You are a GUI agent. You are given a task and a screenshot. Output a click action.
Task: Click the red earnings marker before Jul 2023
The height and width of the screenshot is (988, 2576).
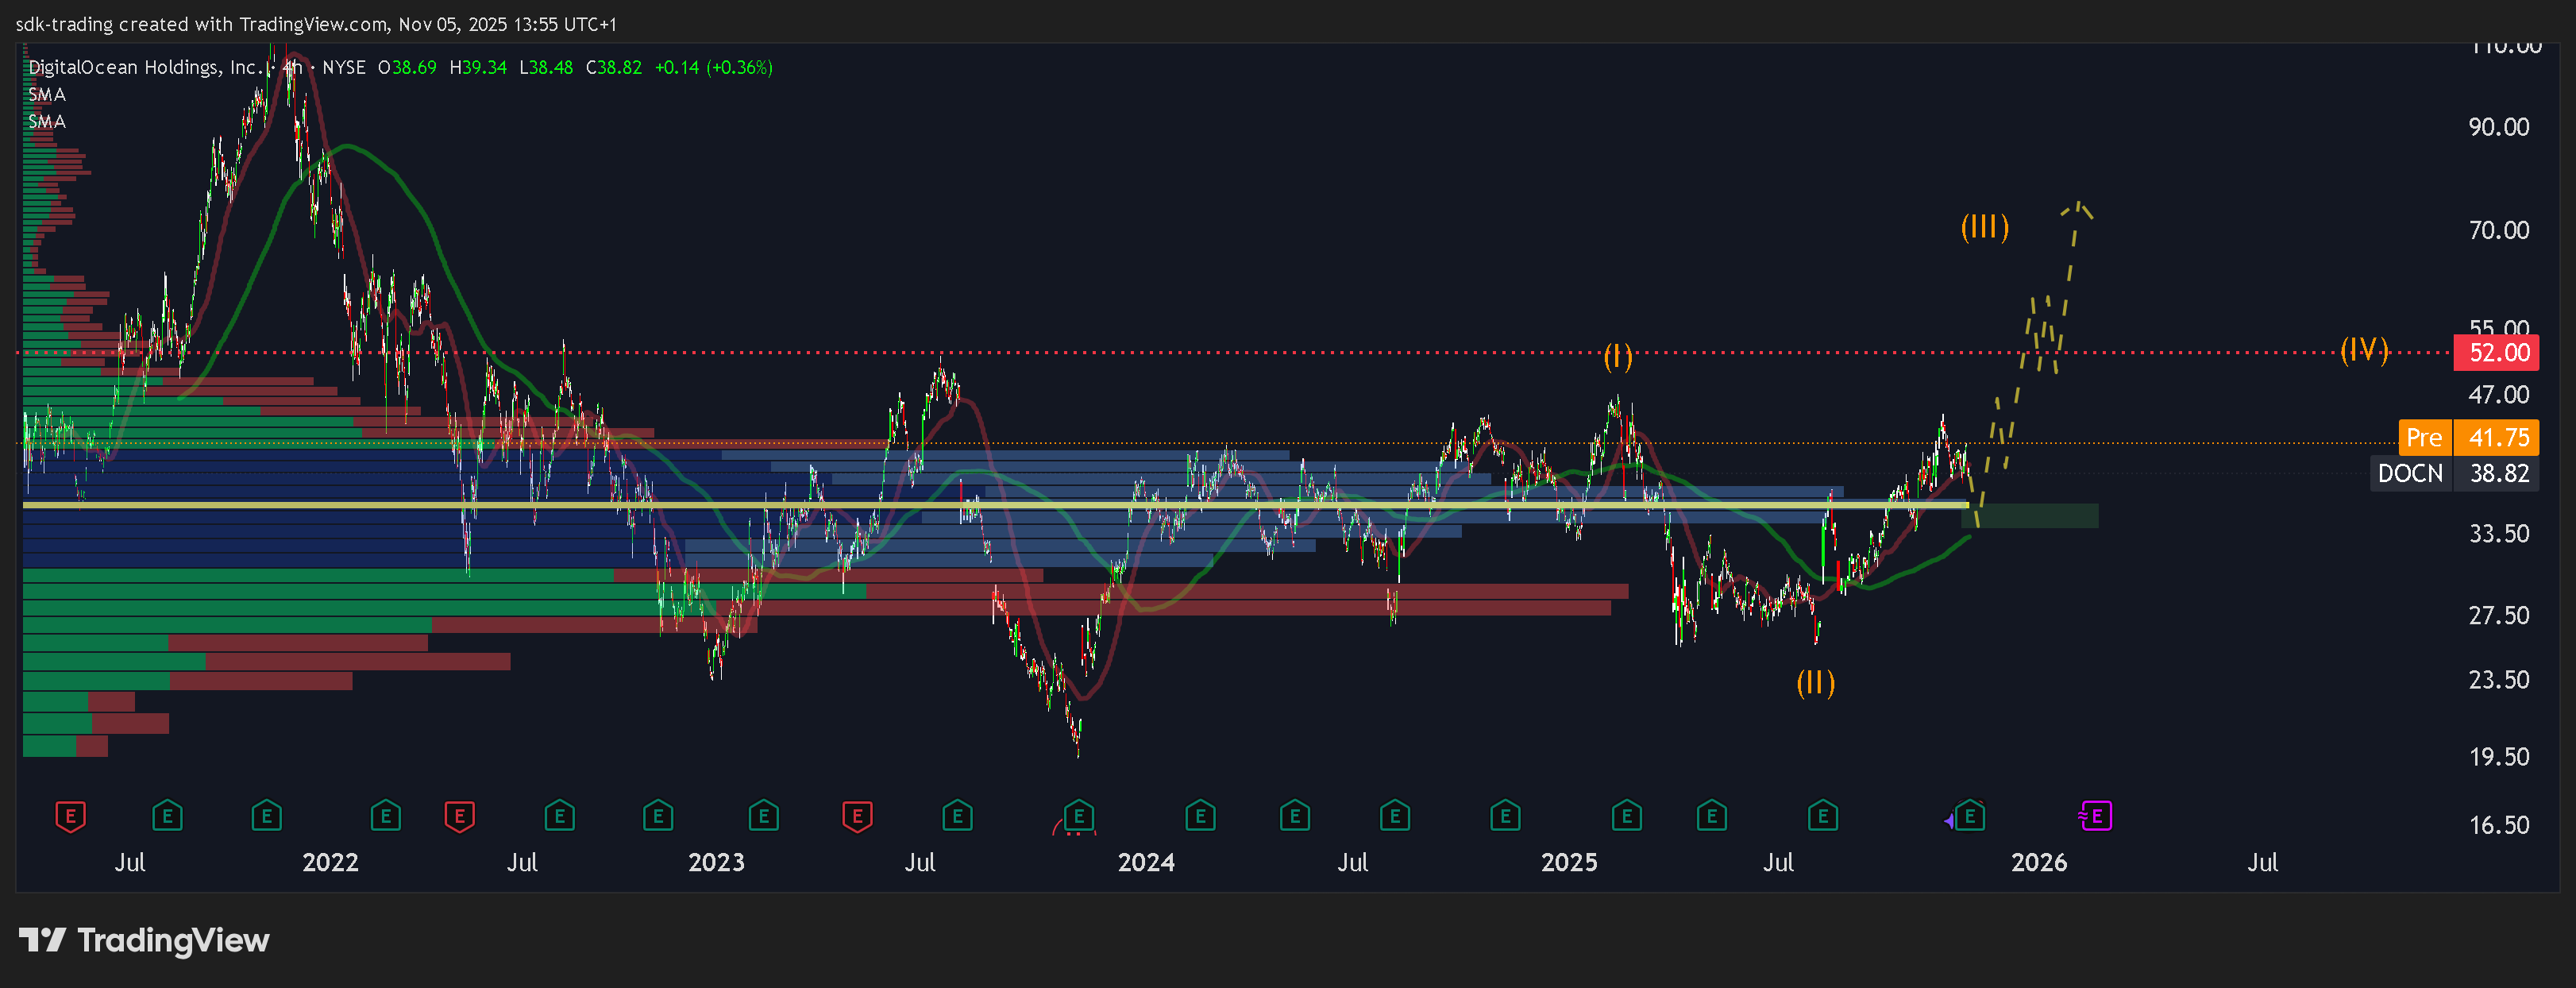pyautogui.click(x=857, y=817)
